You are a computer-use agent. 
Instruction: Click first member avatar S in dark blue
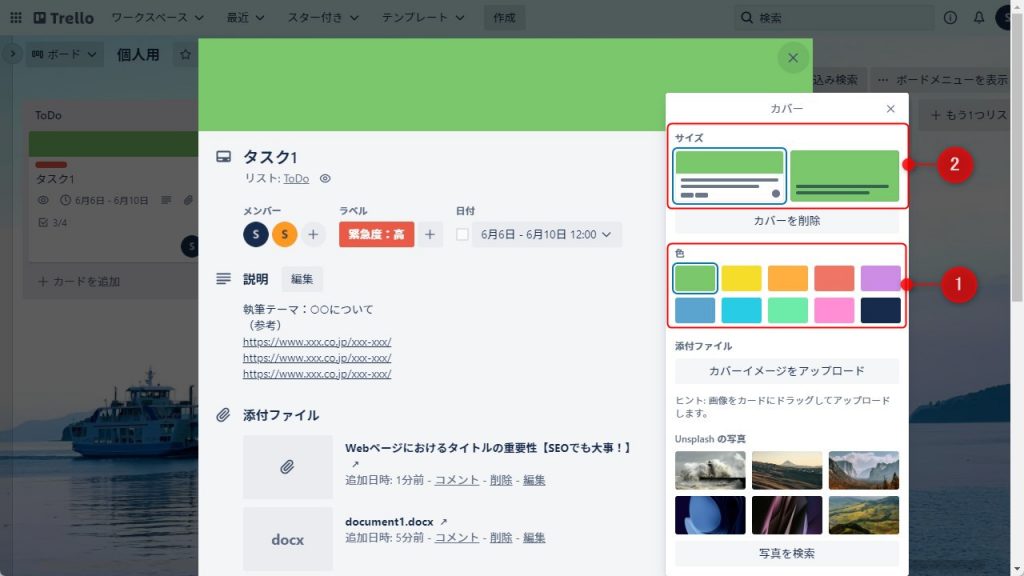click(256, 234)
